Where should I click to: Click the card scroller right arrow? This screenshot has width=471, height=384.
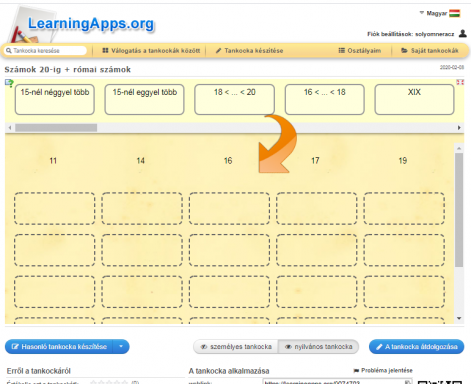pyautogui.click(x=459, y=128)
